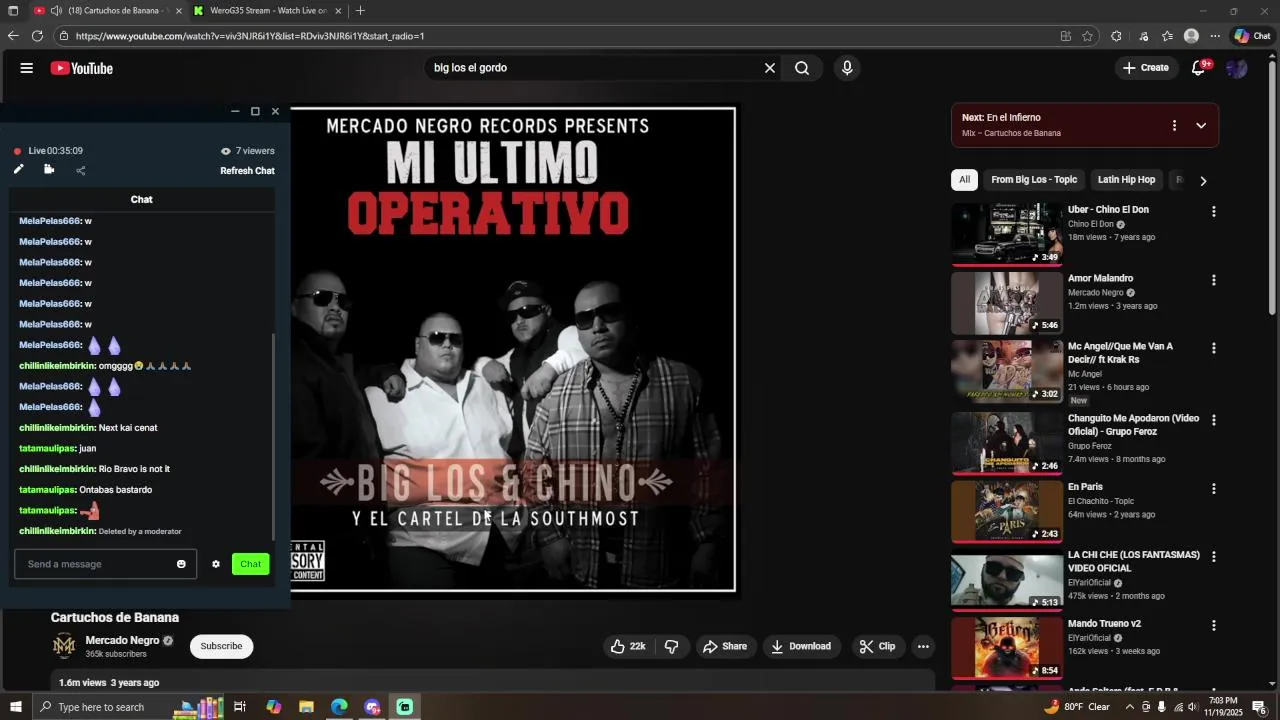Click the page vertical scrollbar

tap(1272, 190)
